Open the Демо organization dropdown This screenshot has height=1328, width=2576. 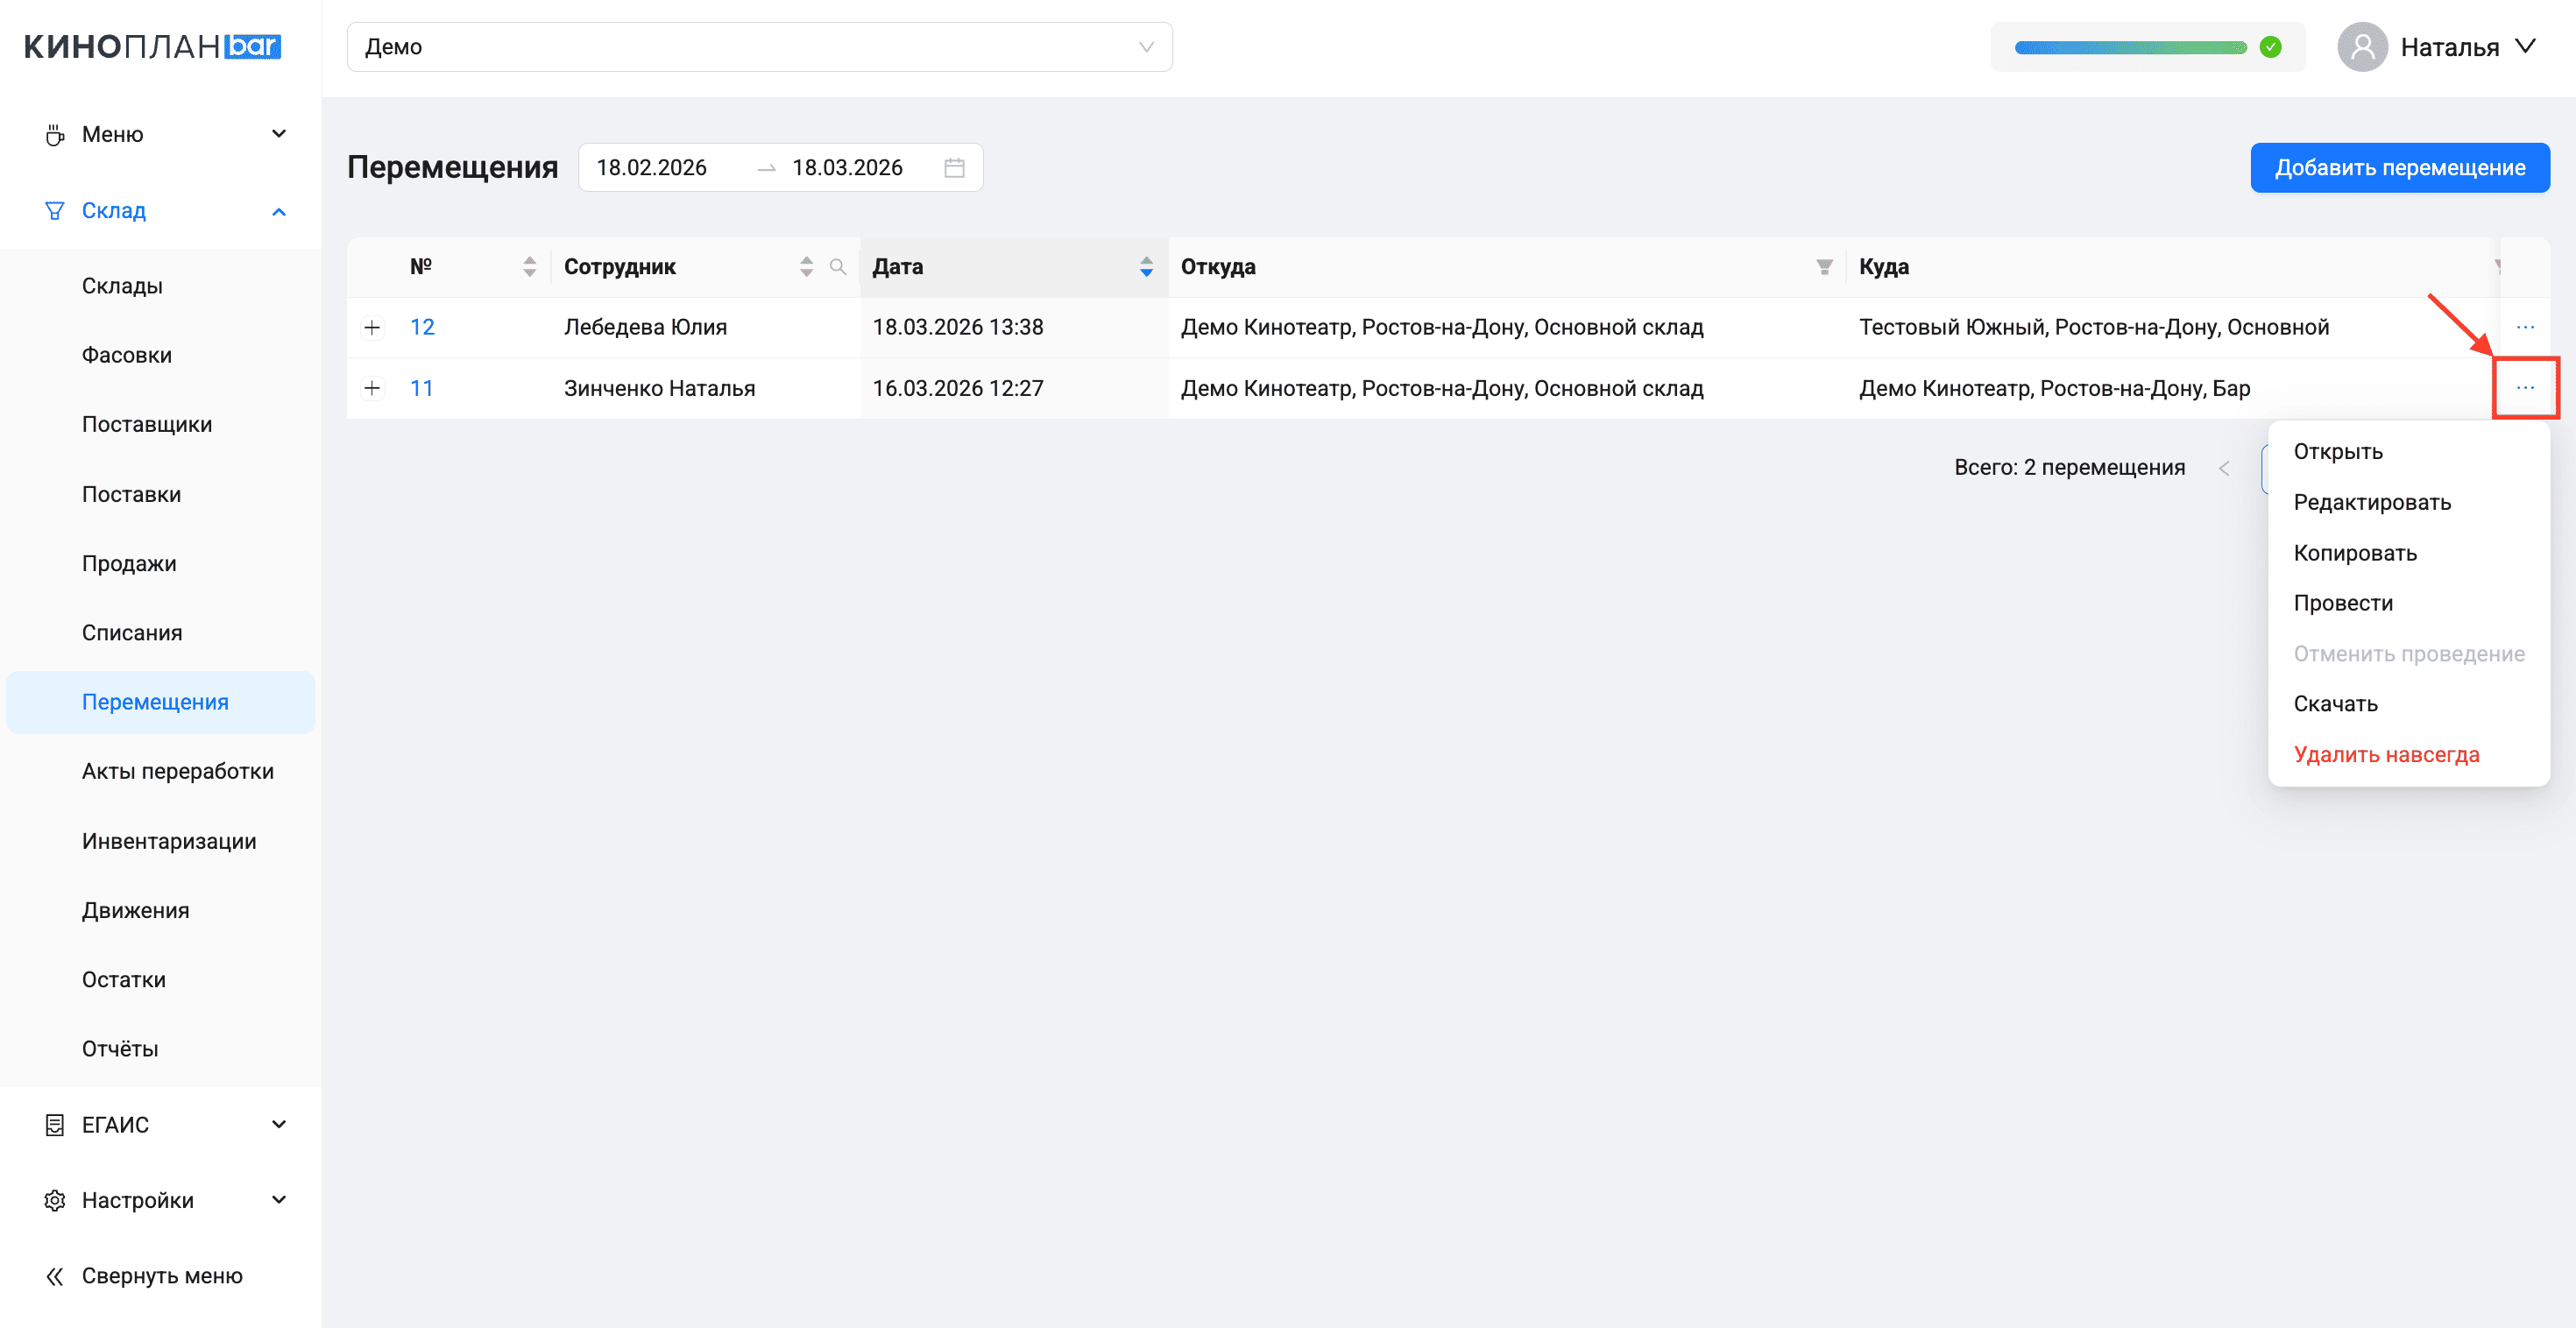tap(759, 47)
